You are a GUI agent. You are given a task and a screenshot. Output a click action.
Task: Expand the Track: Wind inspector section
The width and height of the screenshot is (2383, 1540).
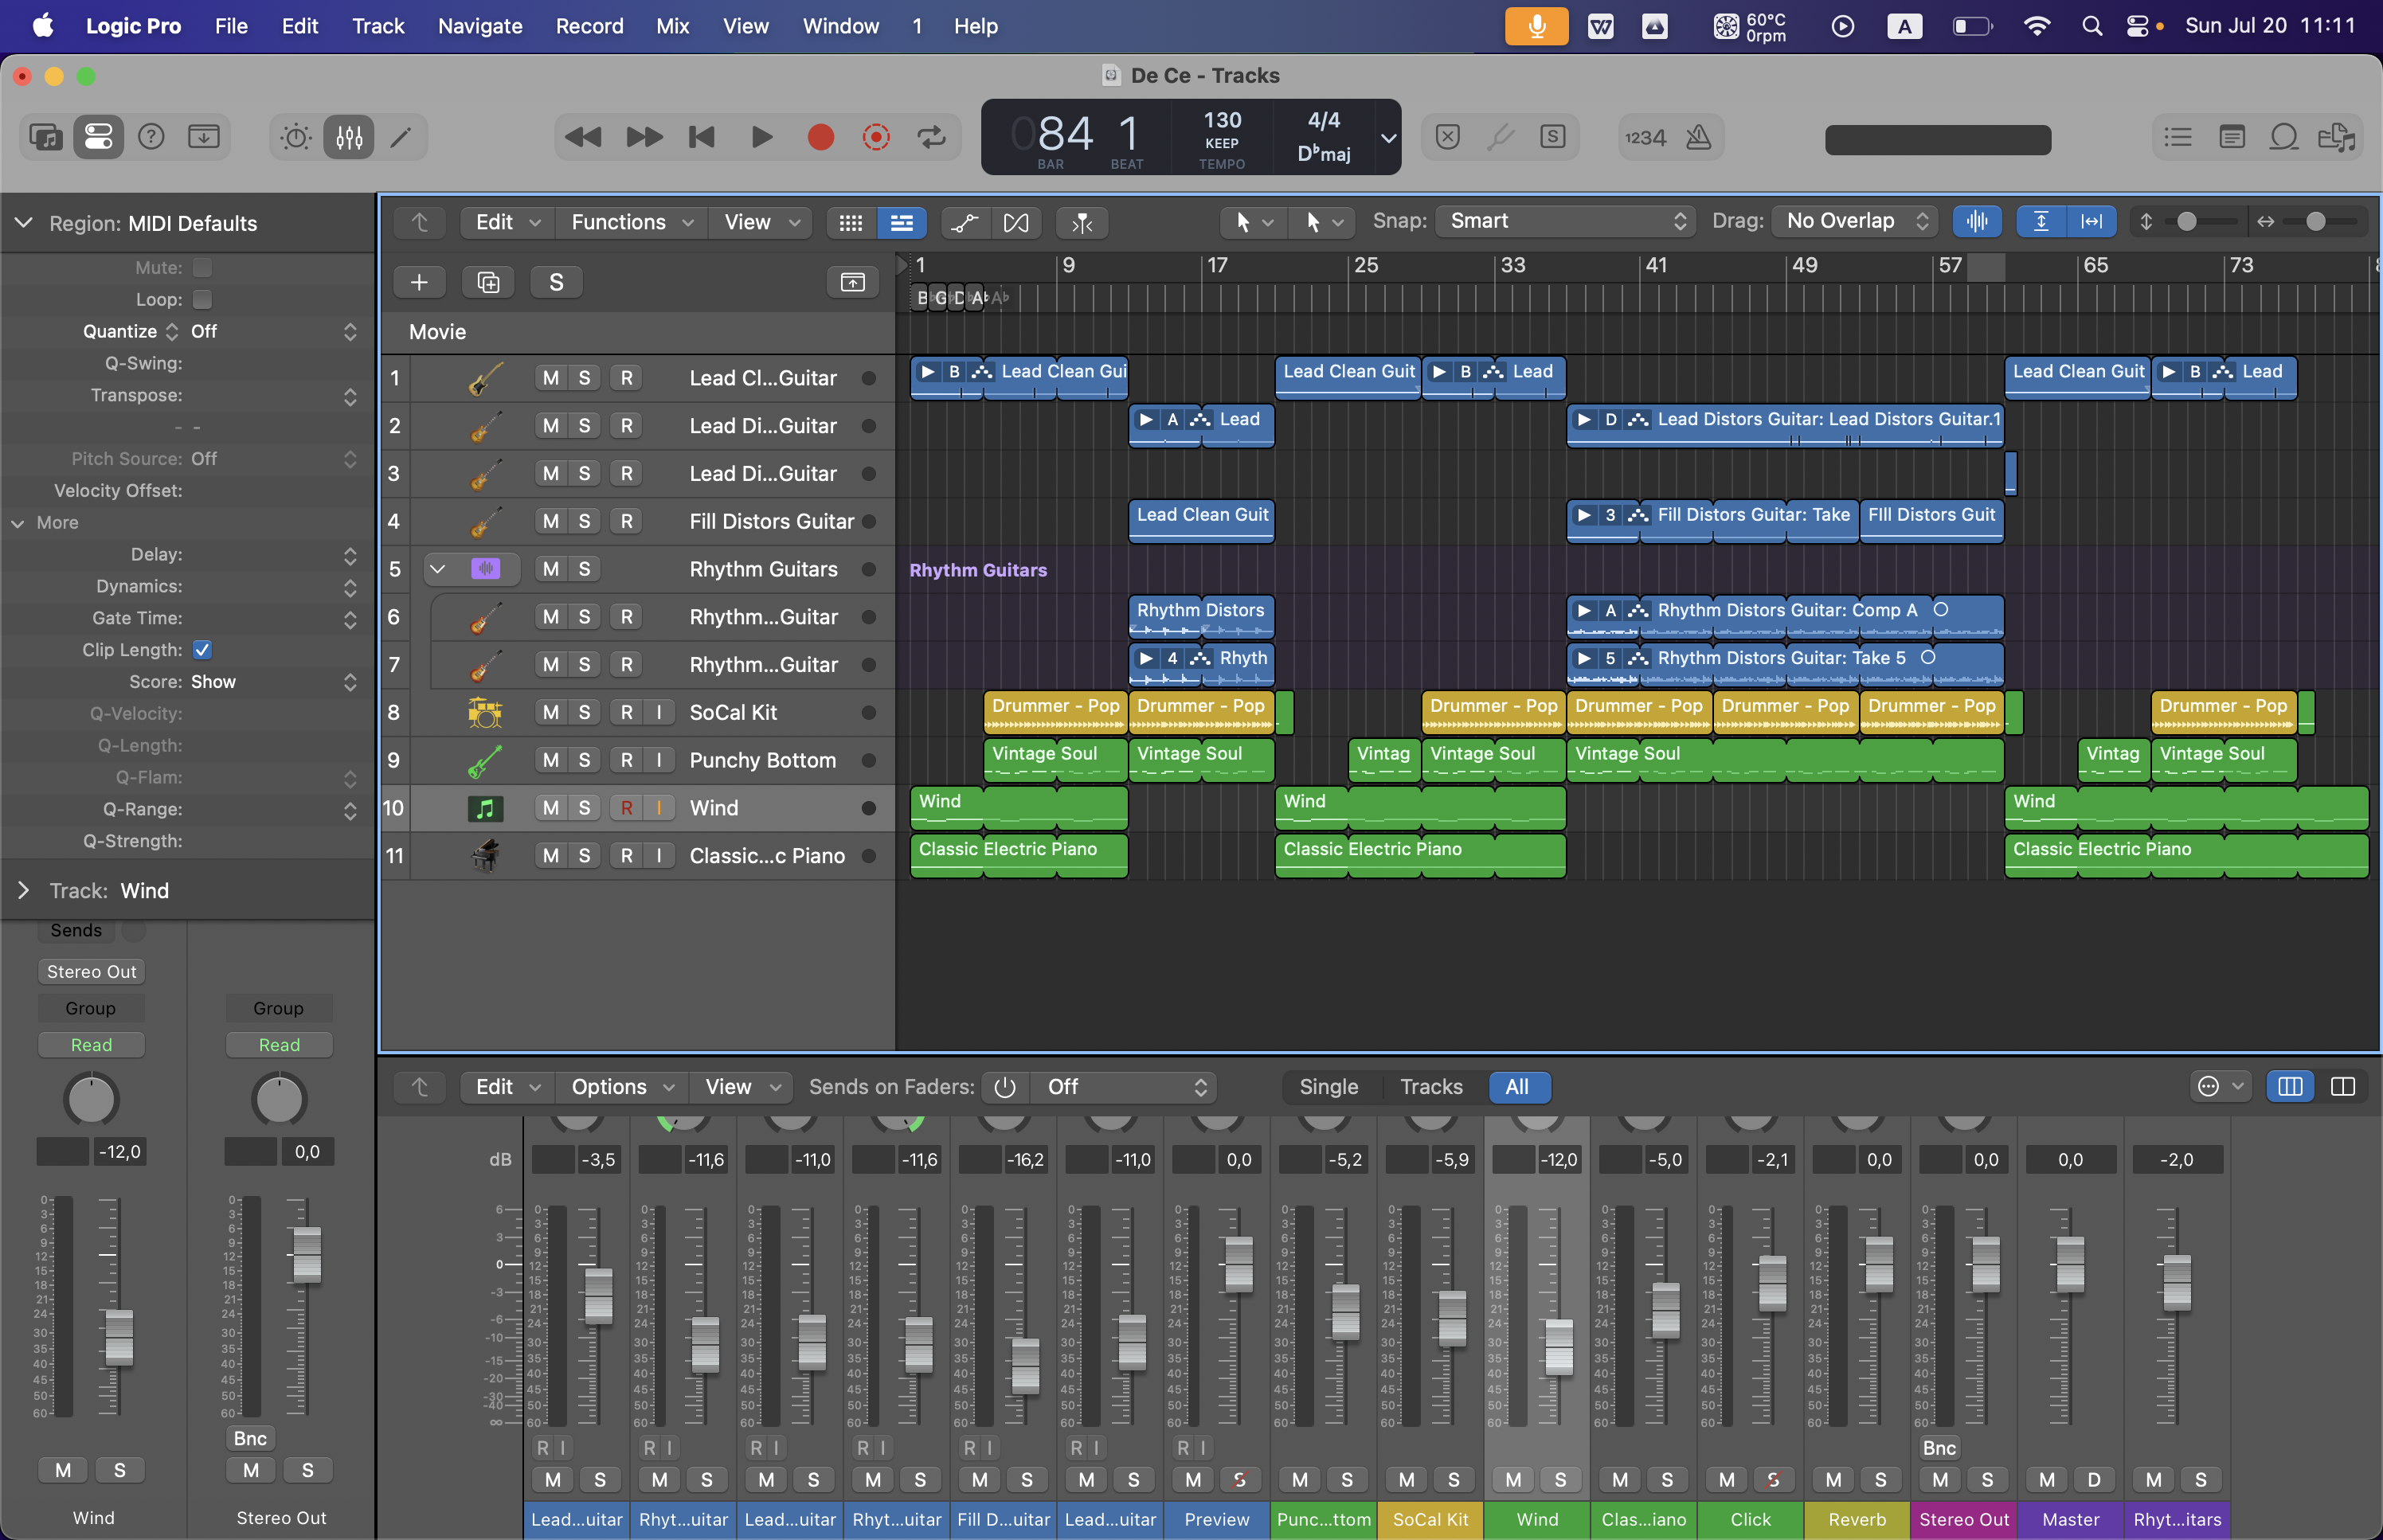(x=23, y=891)
